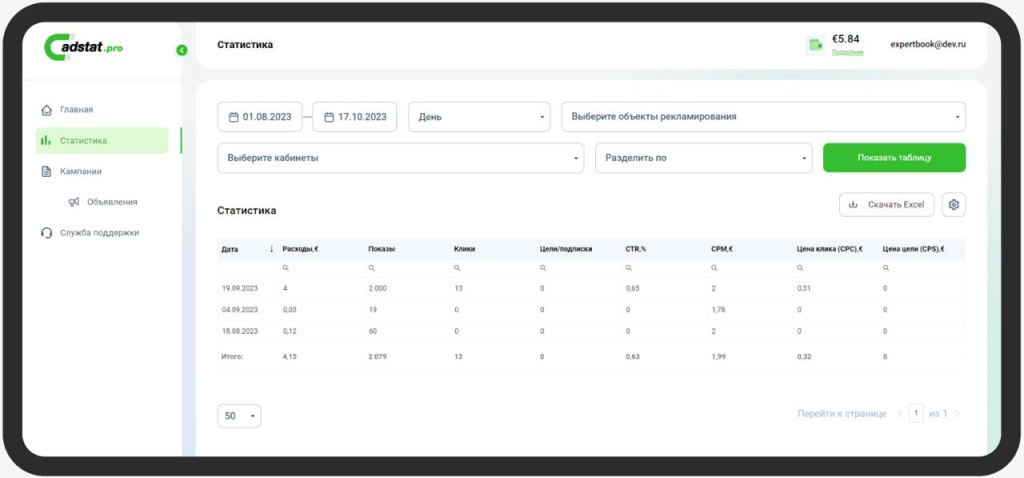Open Служба поддержки in sidebar
Image resolution: width=1024 pixels, height=478 pixels.
98,232
